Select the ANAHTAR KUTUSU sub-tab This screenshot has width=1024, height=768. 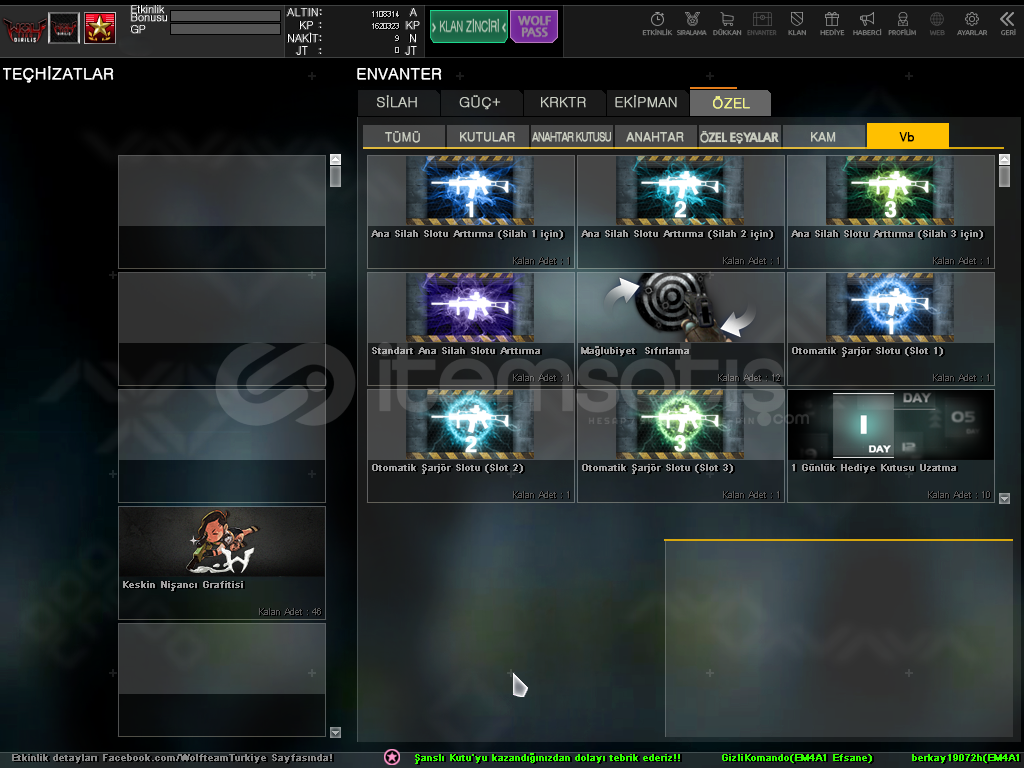pyautogui.click(x=571, y=136)
